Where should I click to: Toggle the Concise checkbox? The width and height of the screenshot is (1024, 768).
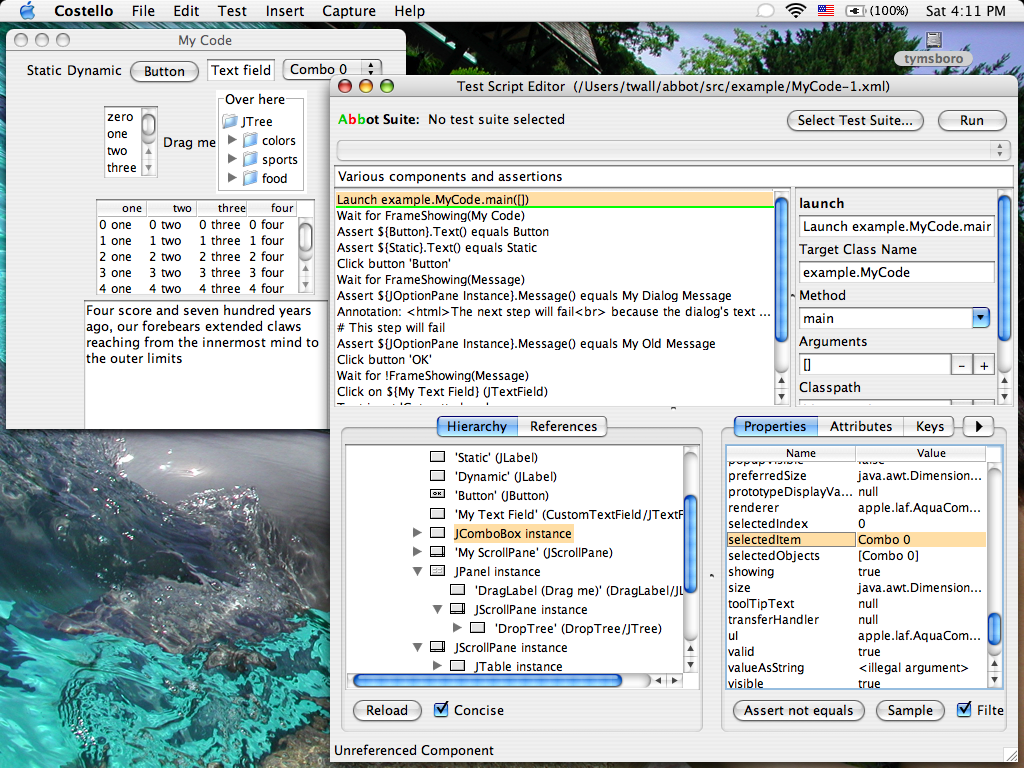point(441,710)
